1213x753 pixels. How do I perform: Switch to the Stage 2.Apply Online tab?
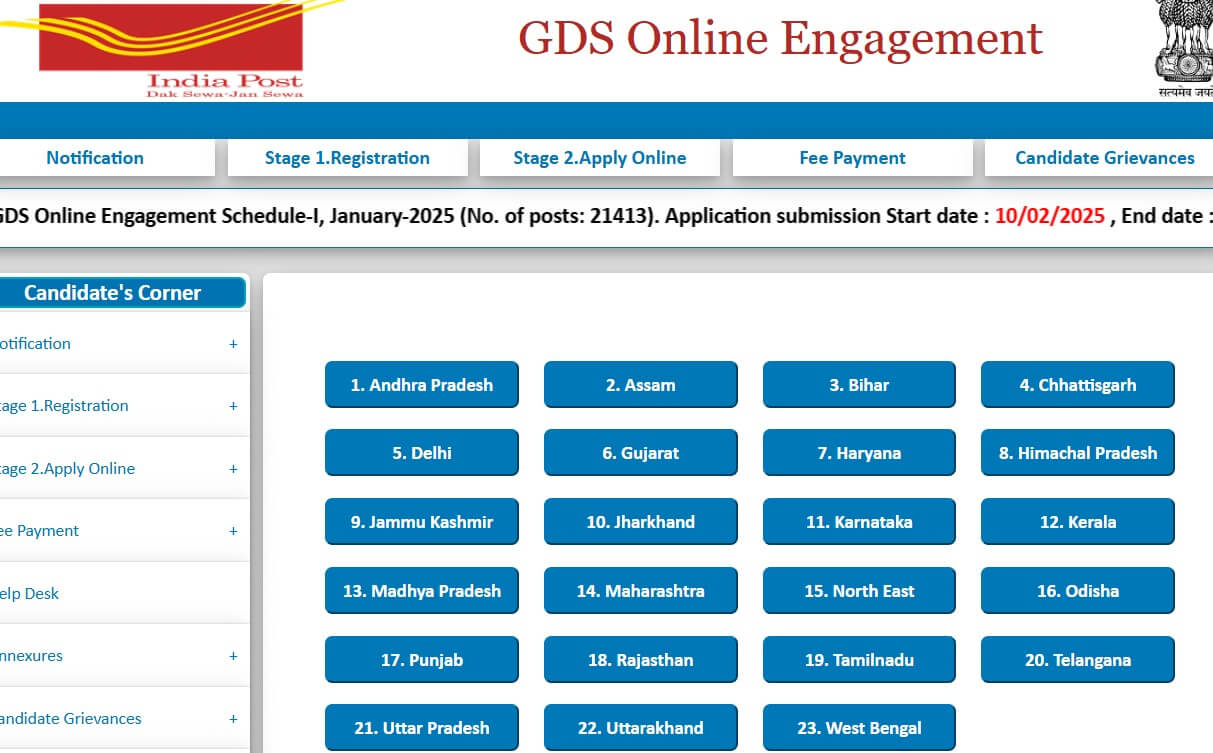599,157
